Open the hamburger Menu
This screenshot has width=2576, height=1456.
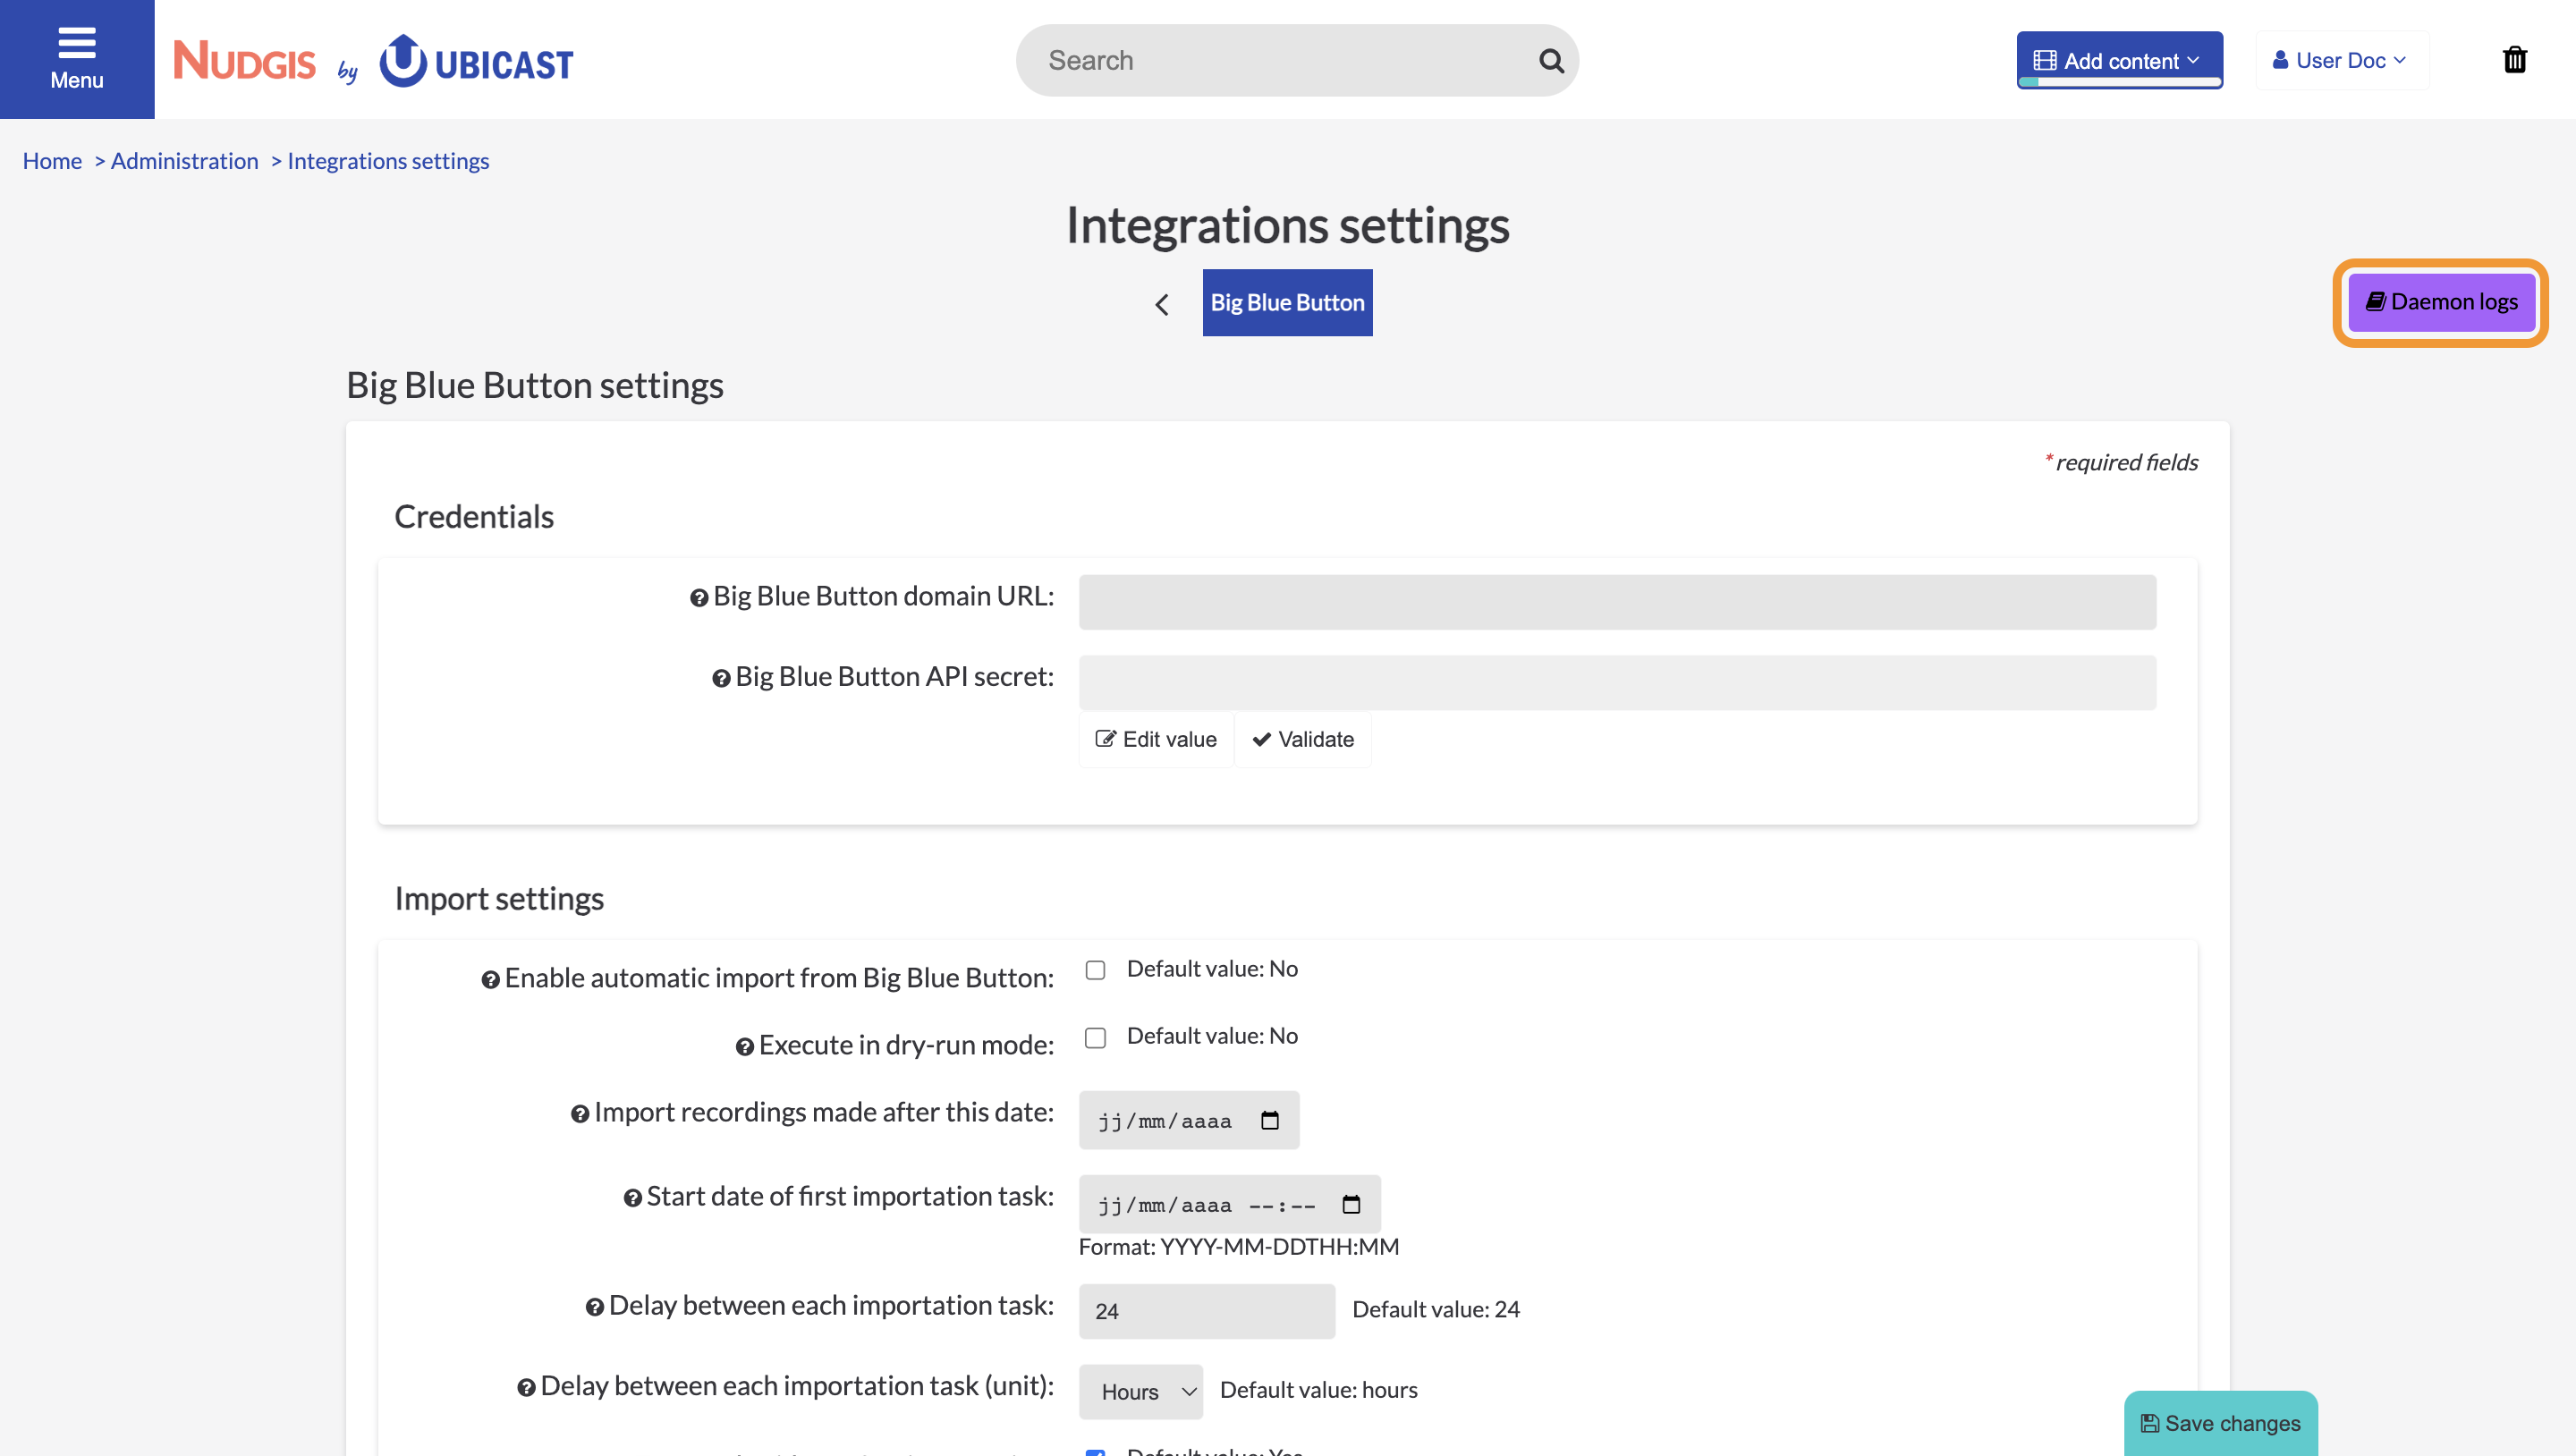point(77,59)
